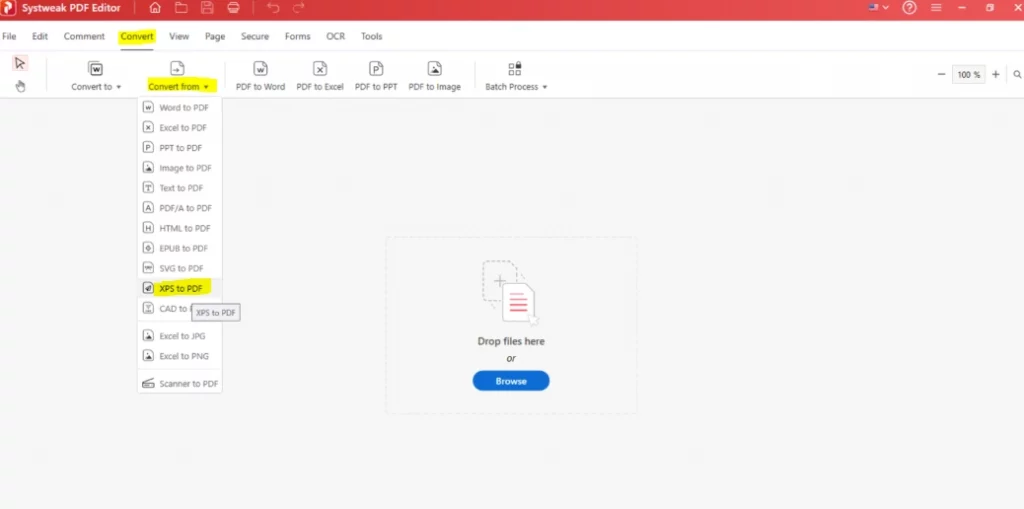Choose Word to PDF option
This screenshot has height=509, width=1024.
point(180,108)
